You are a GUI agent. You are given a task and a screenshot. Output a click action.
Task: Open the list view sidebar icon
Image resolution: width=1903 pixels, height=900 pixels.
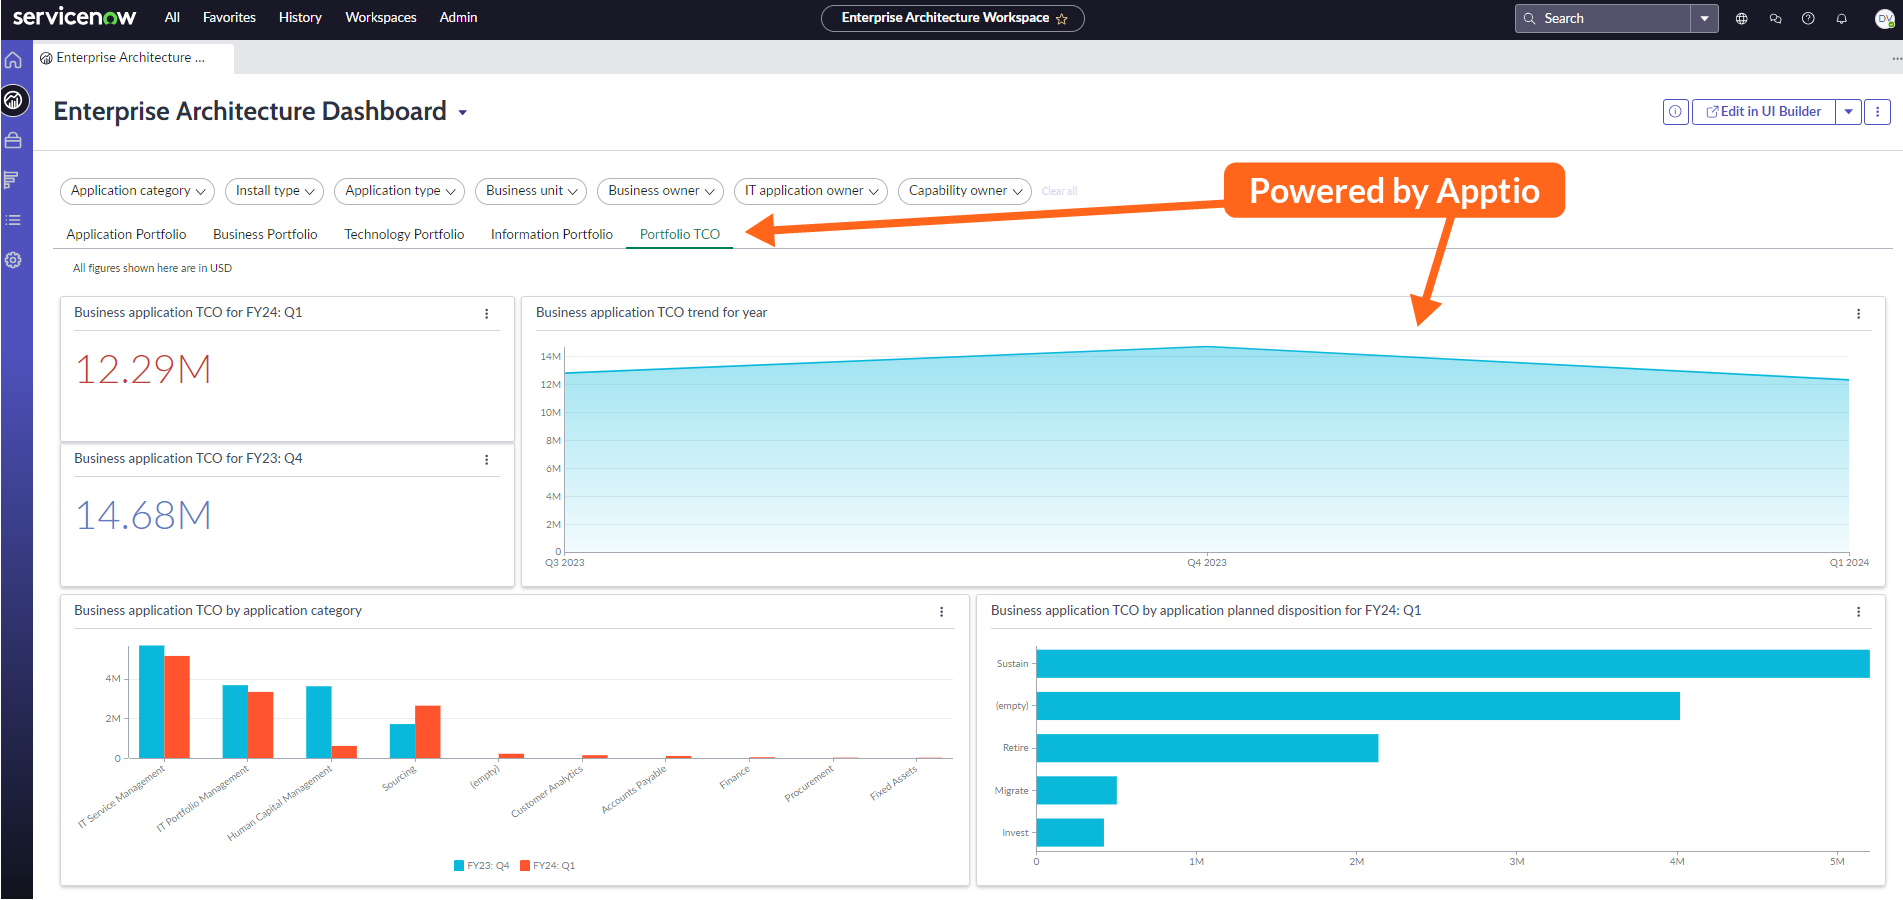point(13,220)
